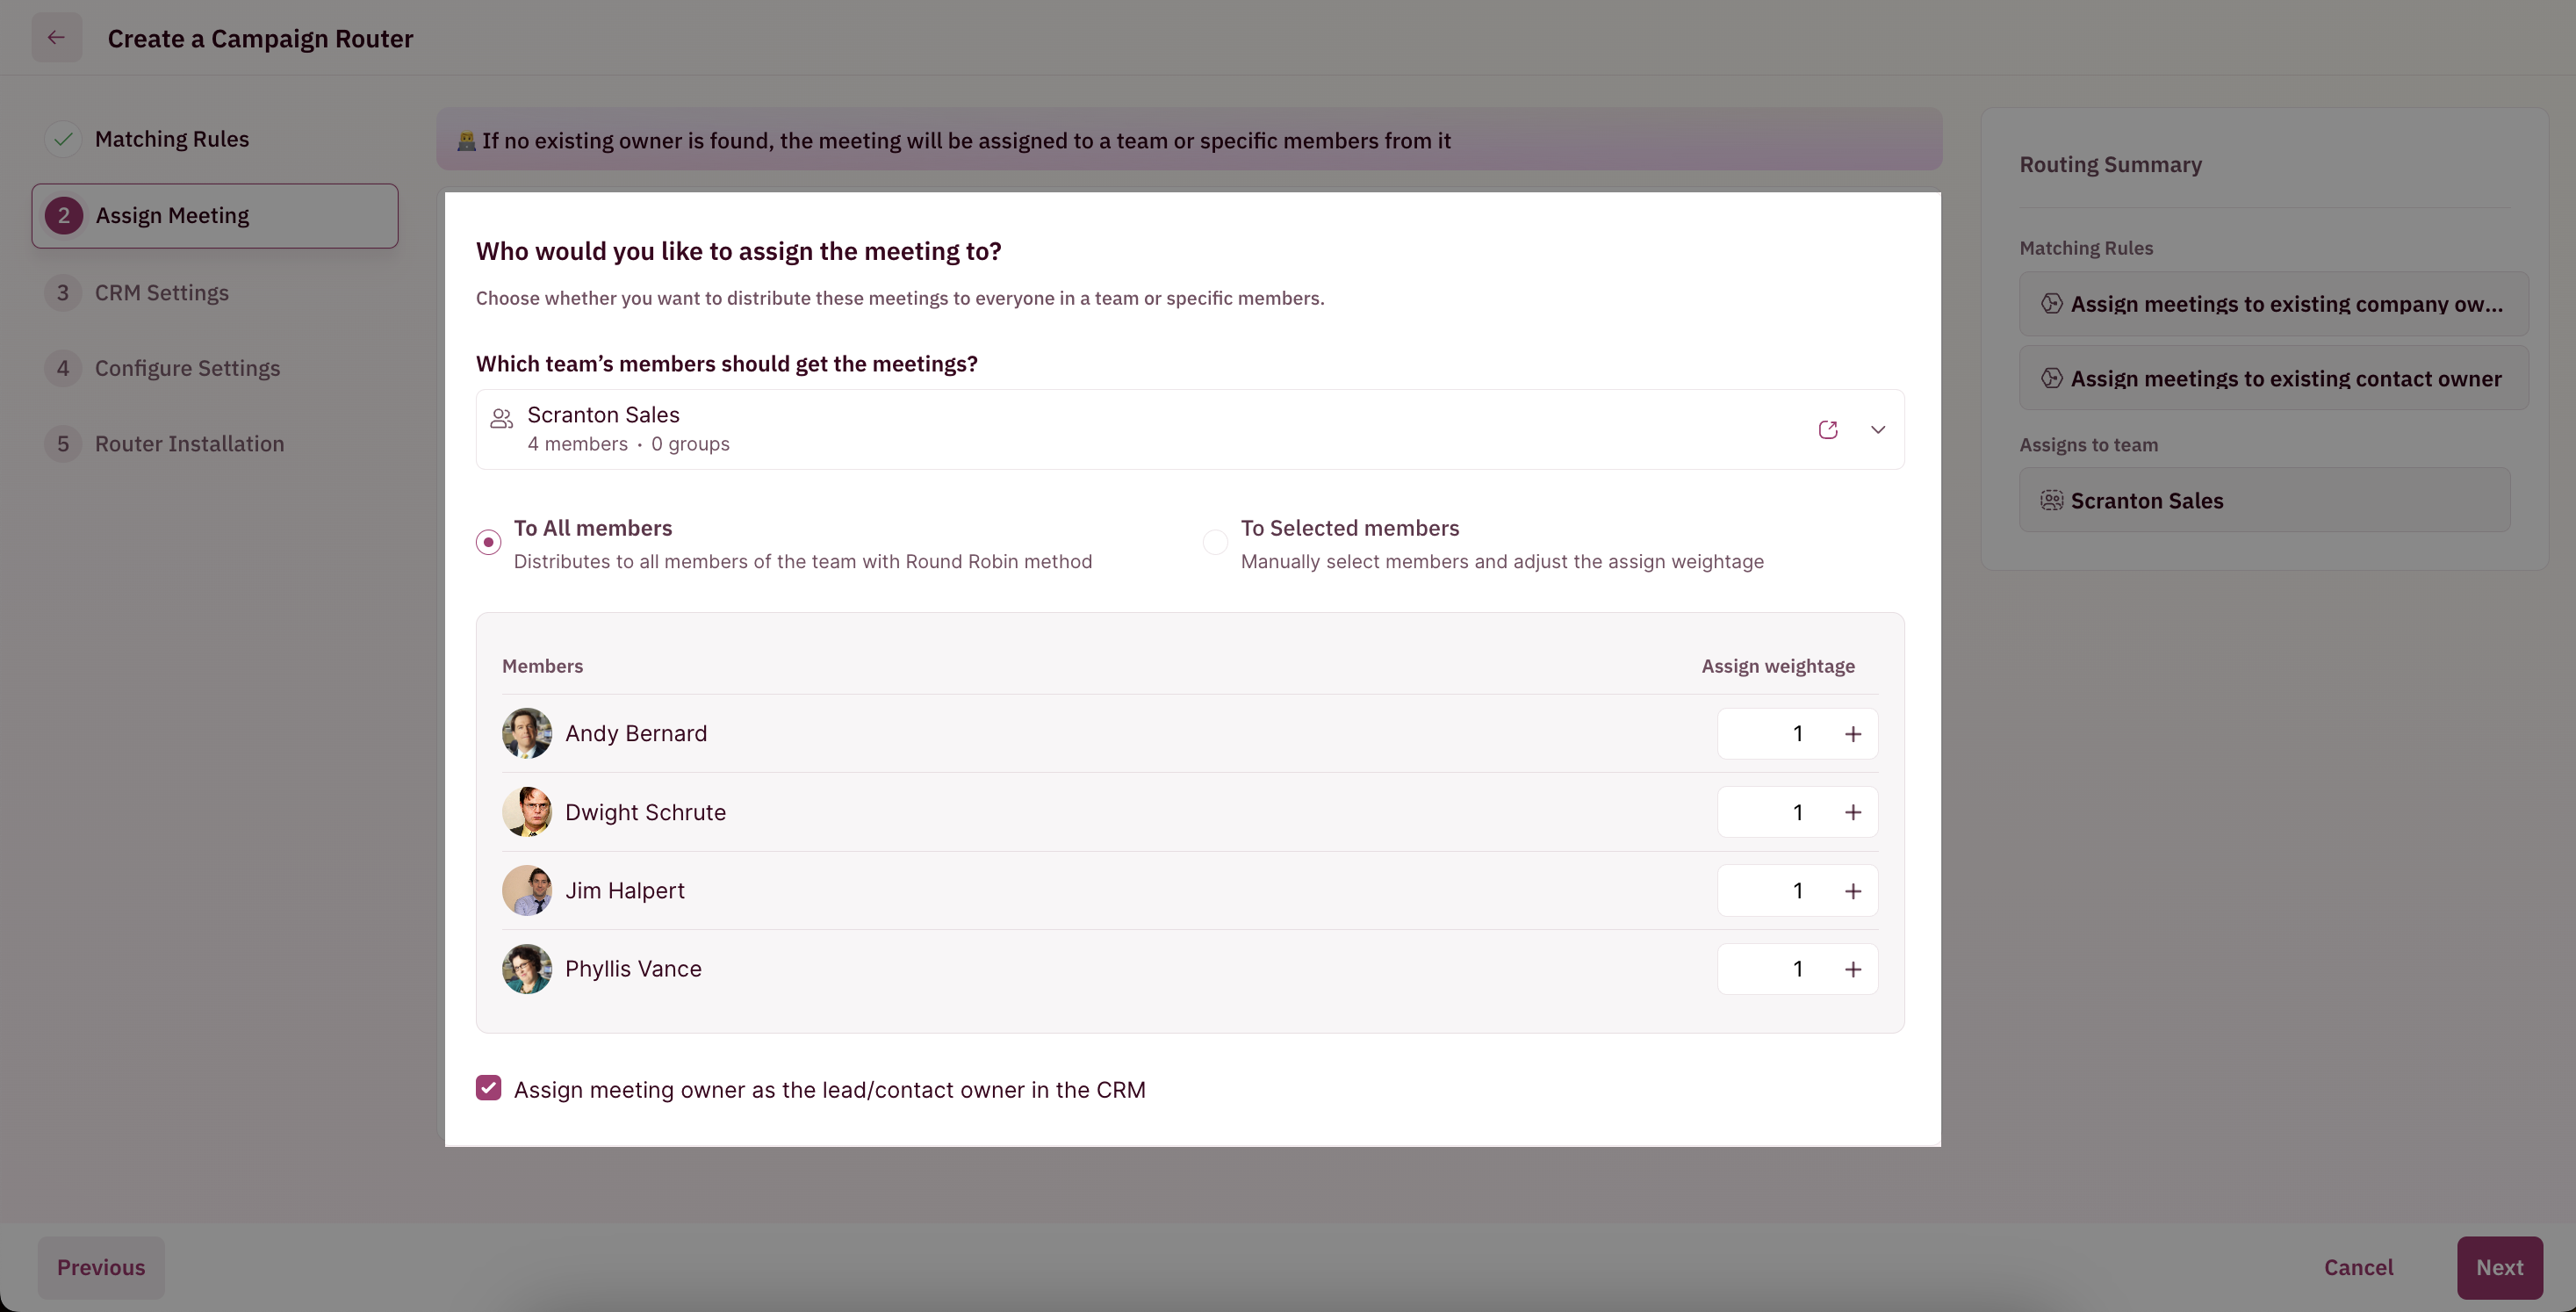Go back using the arrow icon
Screen dimensions: 2576x1312
(x=56, y=38)
